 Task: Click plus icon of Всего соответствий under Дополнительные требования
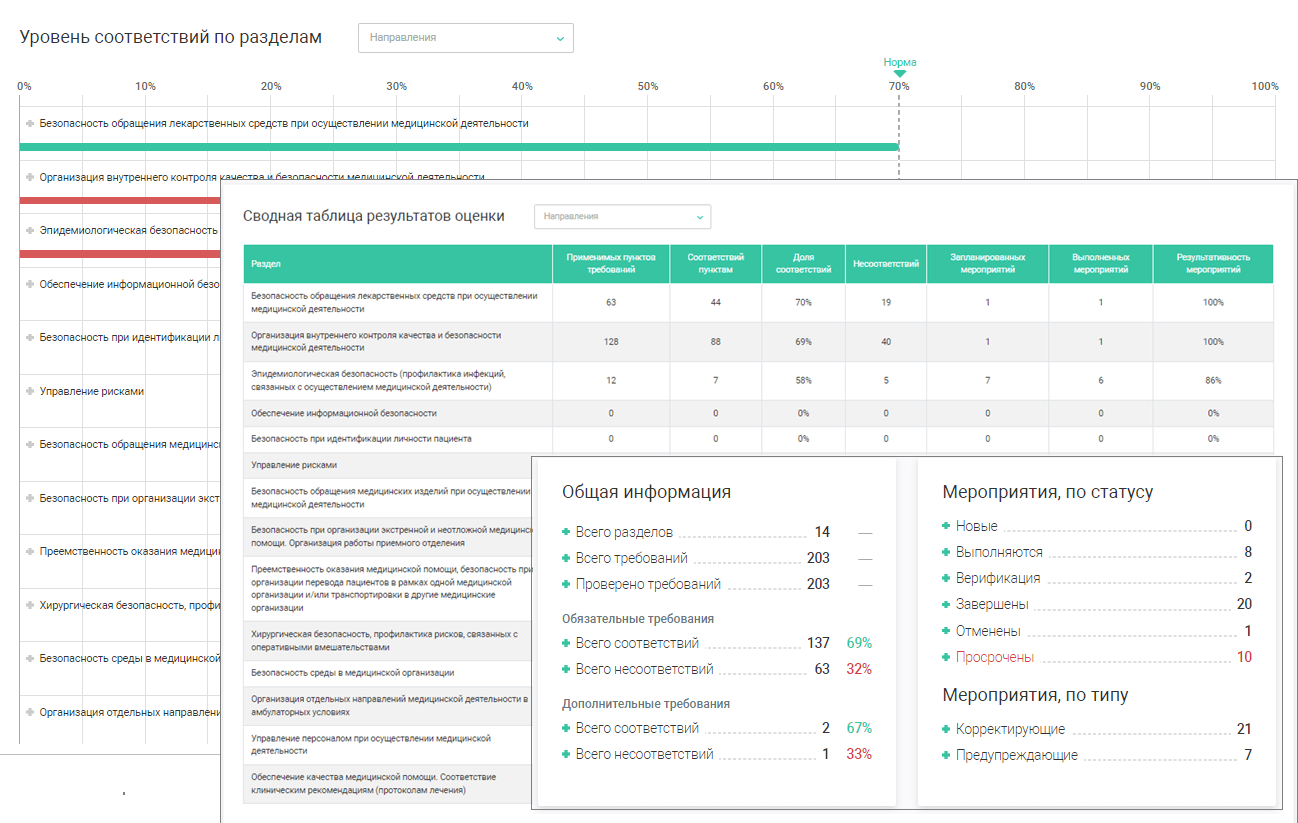pyautogui.click(x=567, y=728)
